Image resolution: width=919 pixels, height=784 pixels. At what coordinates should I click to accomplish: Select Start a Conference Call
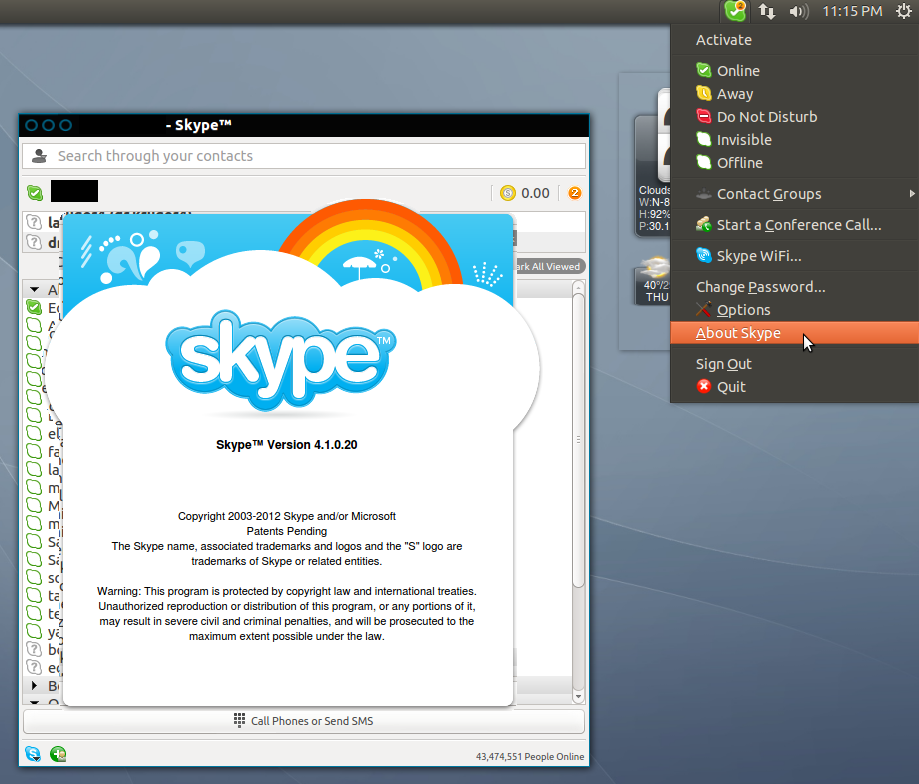(x=794, y=225)
